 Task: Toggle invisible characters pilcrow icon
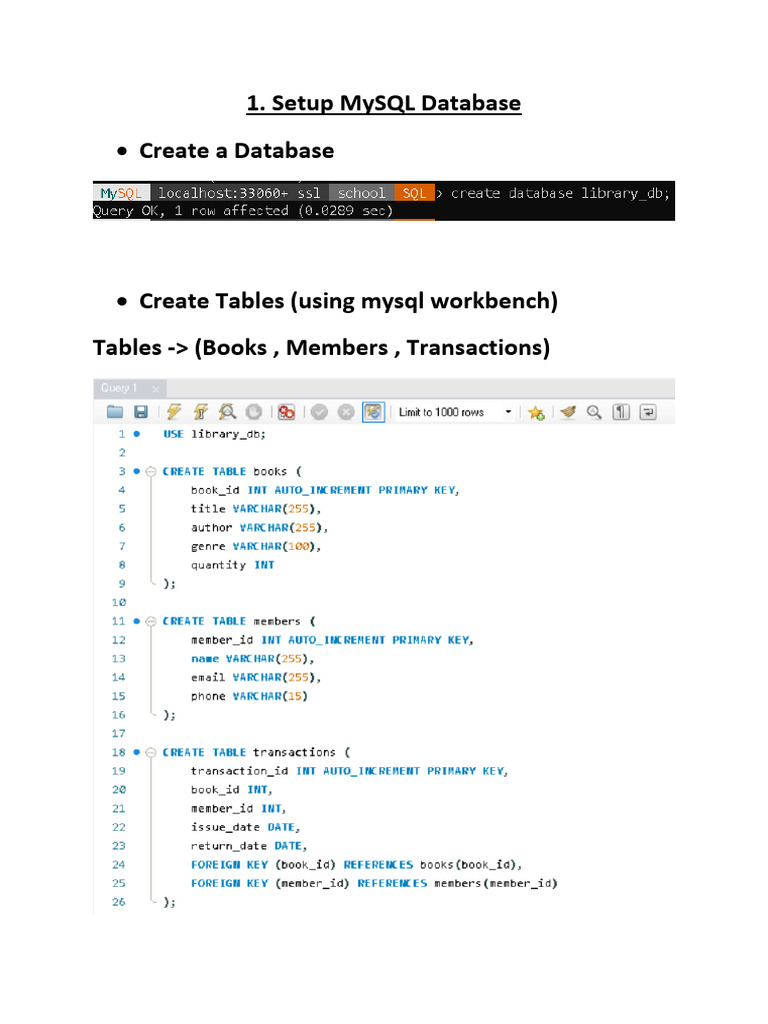621,411
